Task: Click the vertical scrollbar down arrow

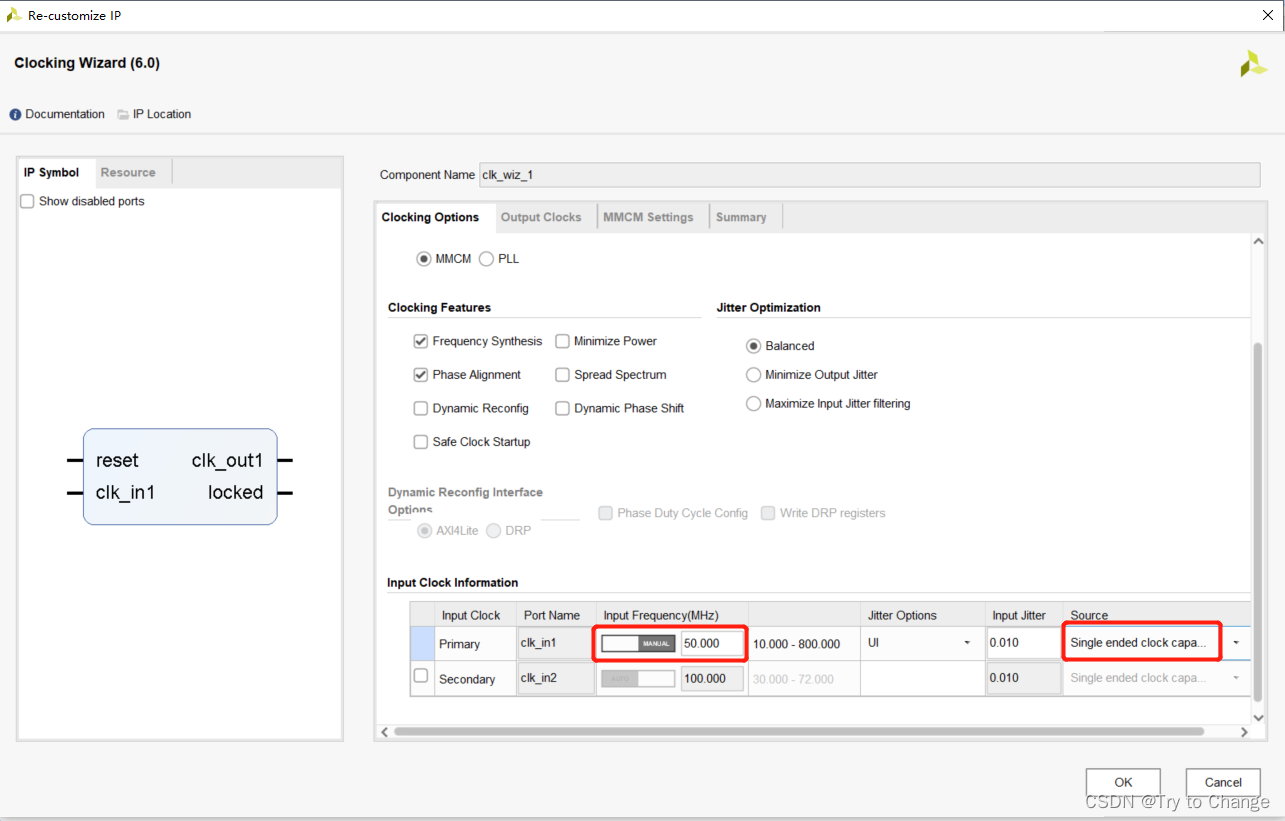Action: (1258, 717)
